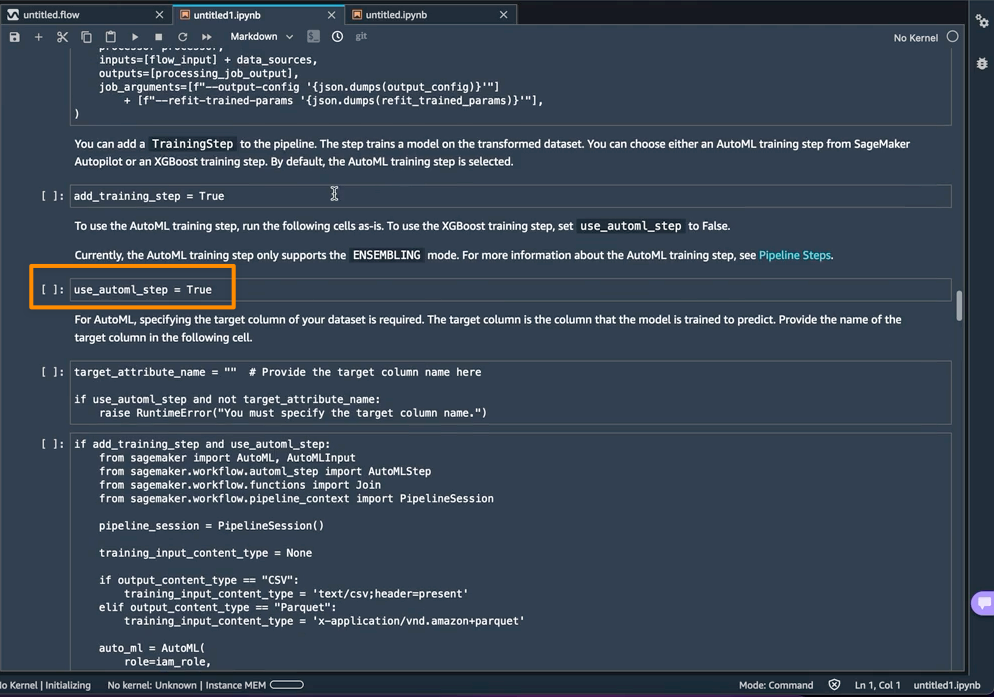This screenshot has height=697, width=994.
Task: Insert a new cell with the plus icon
Action: (x=38, y=37)
